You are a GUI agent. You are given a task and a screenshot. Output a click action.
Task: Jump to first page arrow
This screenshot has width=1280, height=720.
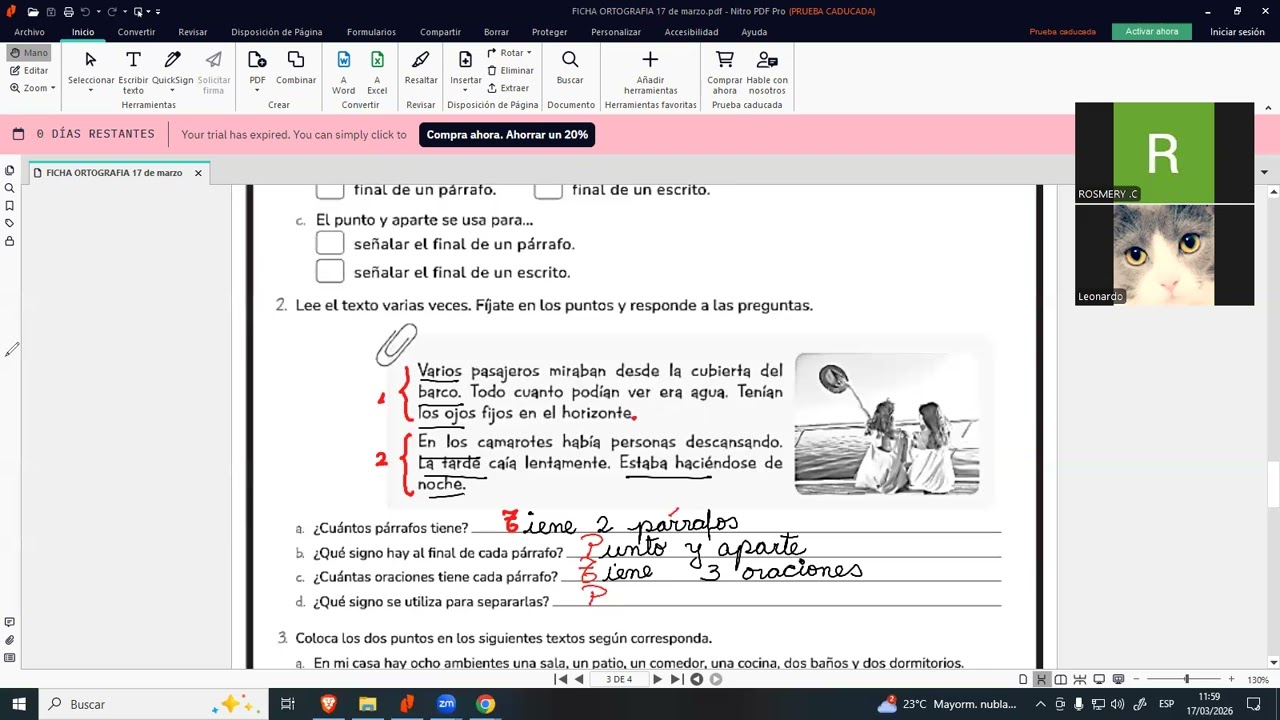(560, 679)
